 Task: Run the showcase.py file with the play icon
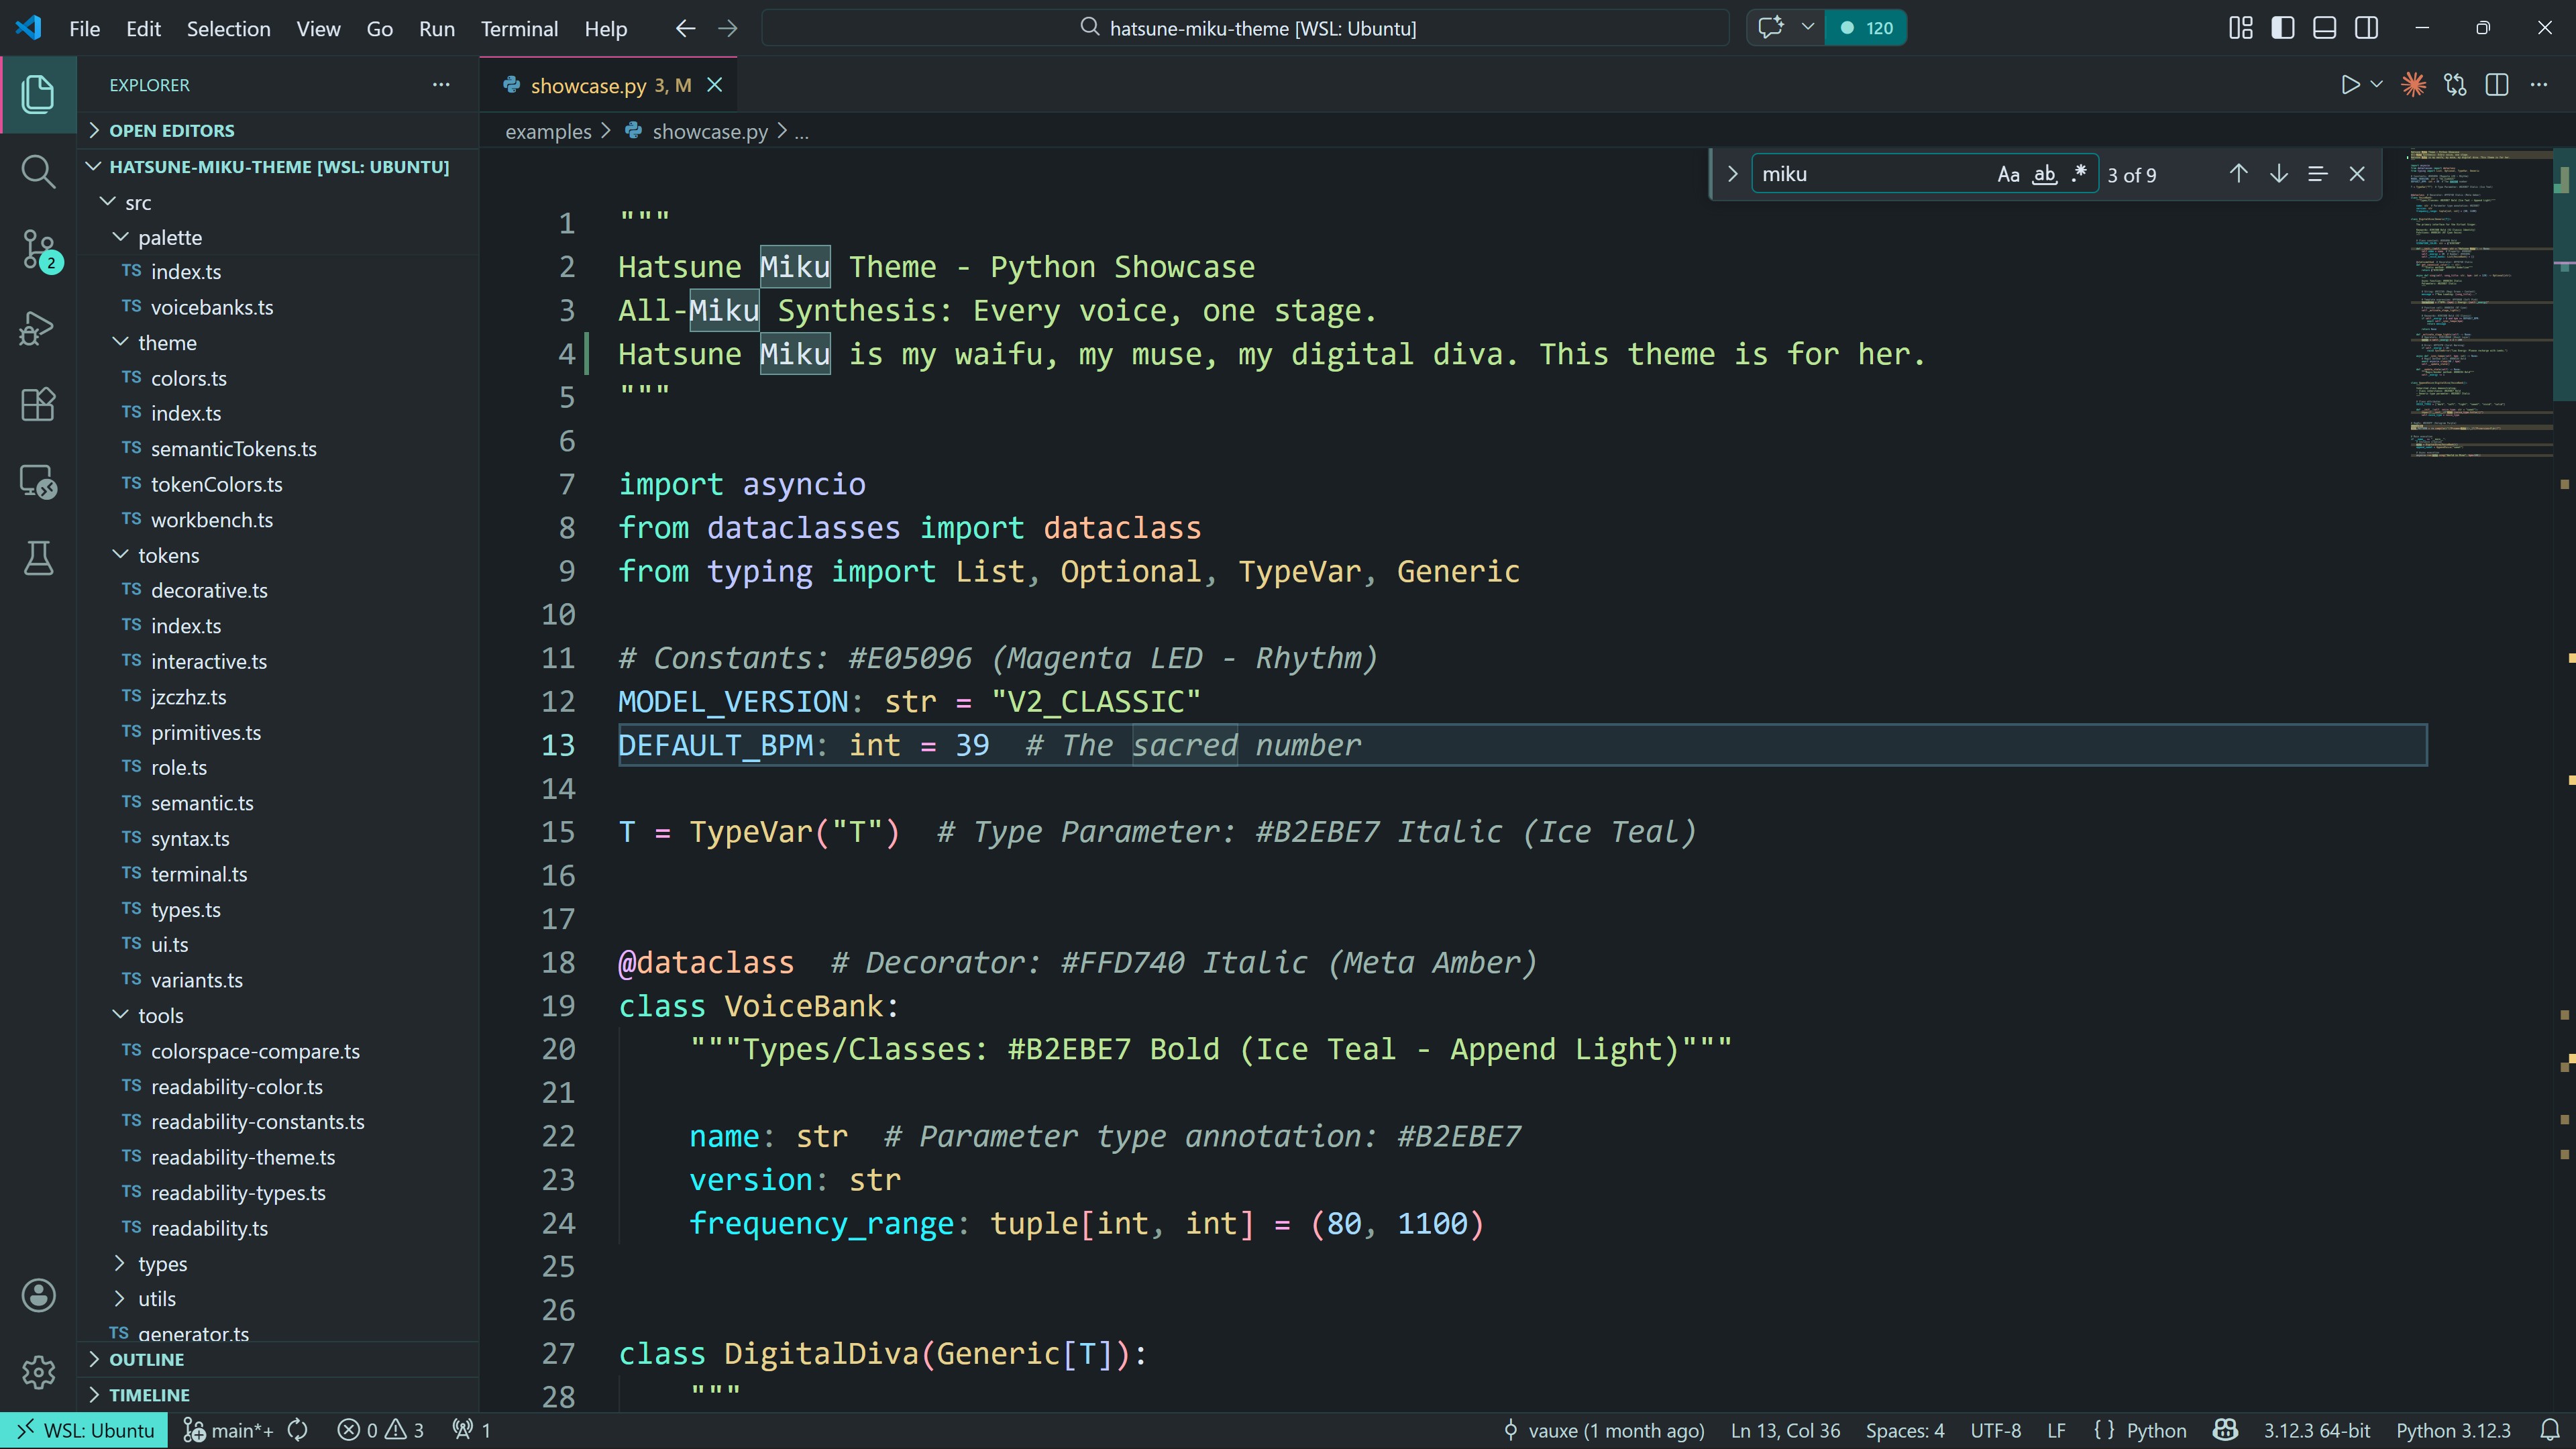coord(2350,84)
